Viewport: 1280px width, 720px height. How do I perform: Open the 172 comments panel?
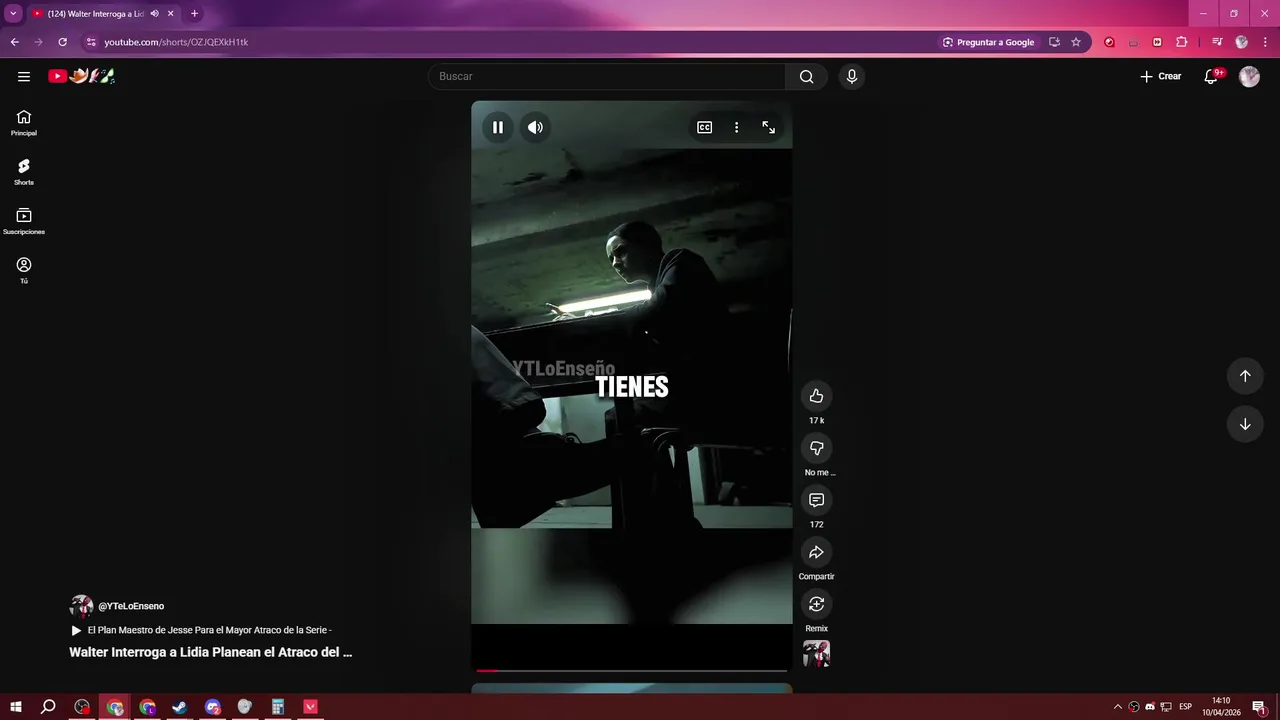click(816, 500)
